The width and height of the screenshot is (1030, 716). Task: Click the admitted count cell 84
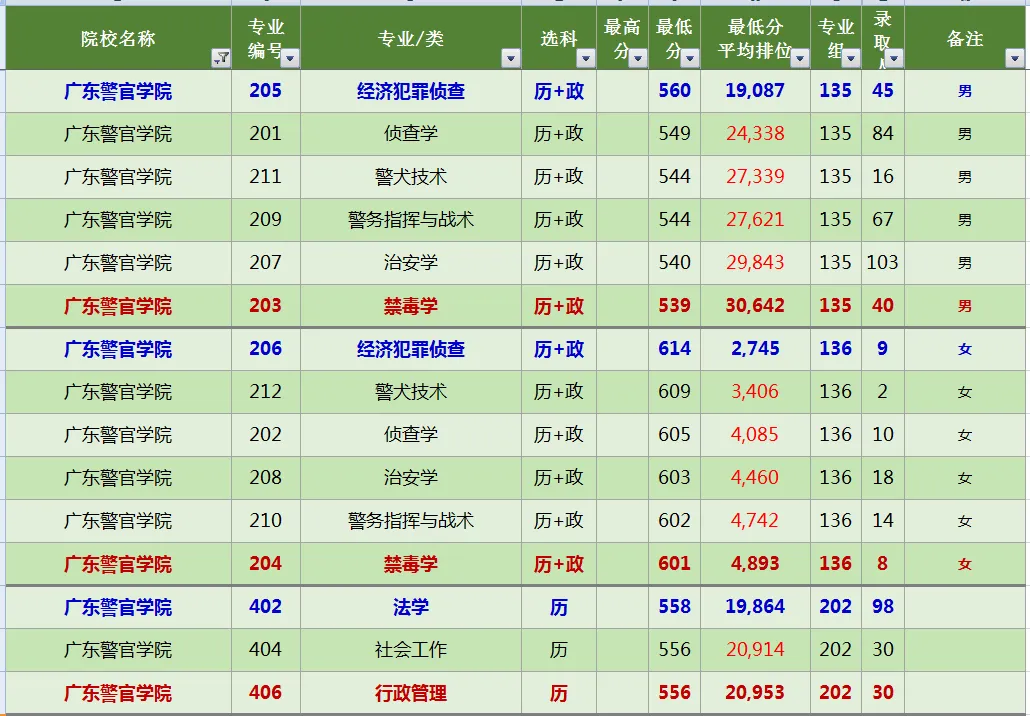click(882, 133)
